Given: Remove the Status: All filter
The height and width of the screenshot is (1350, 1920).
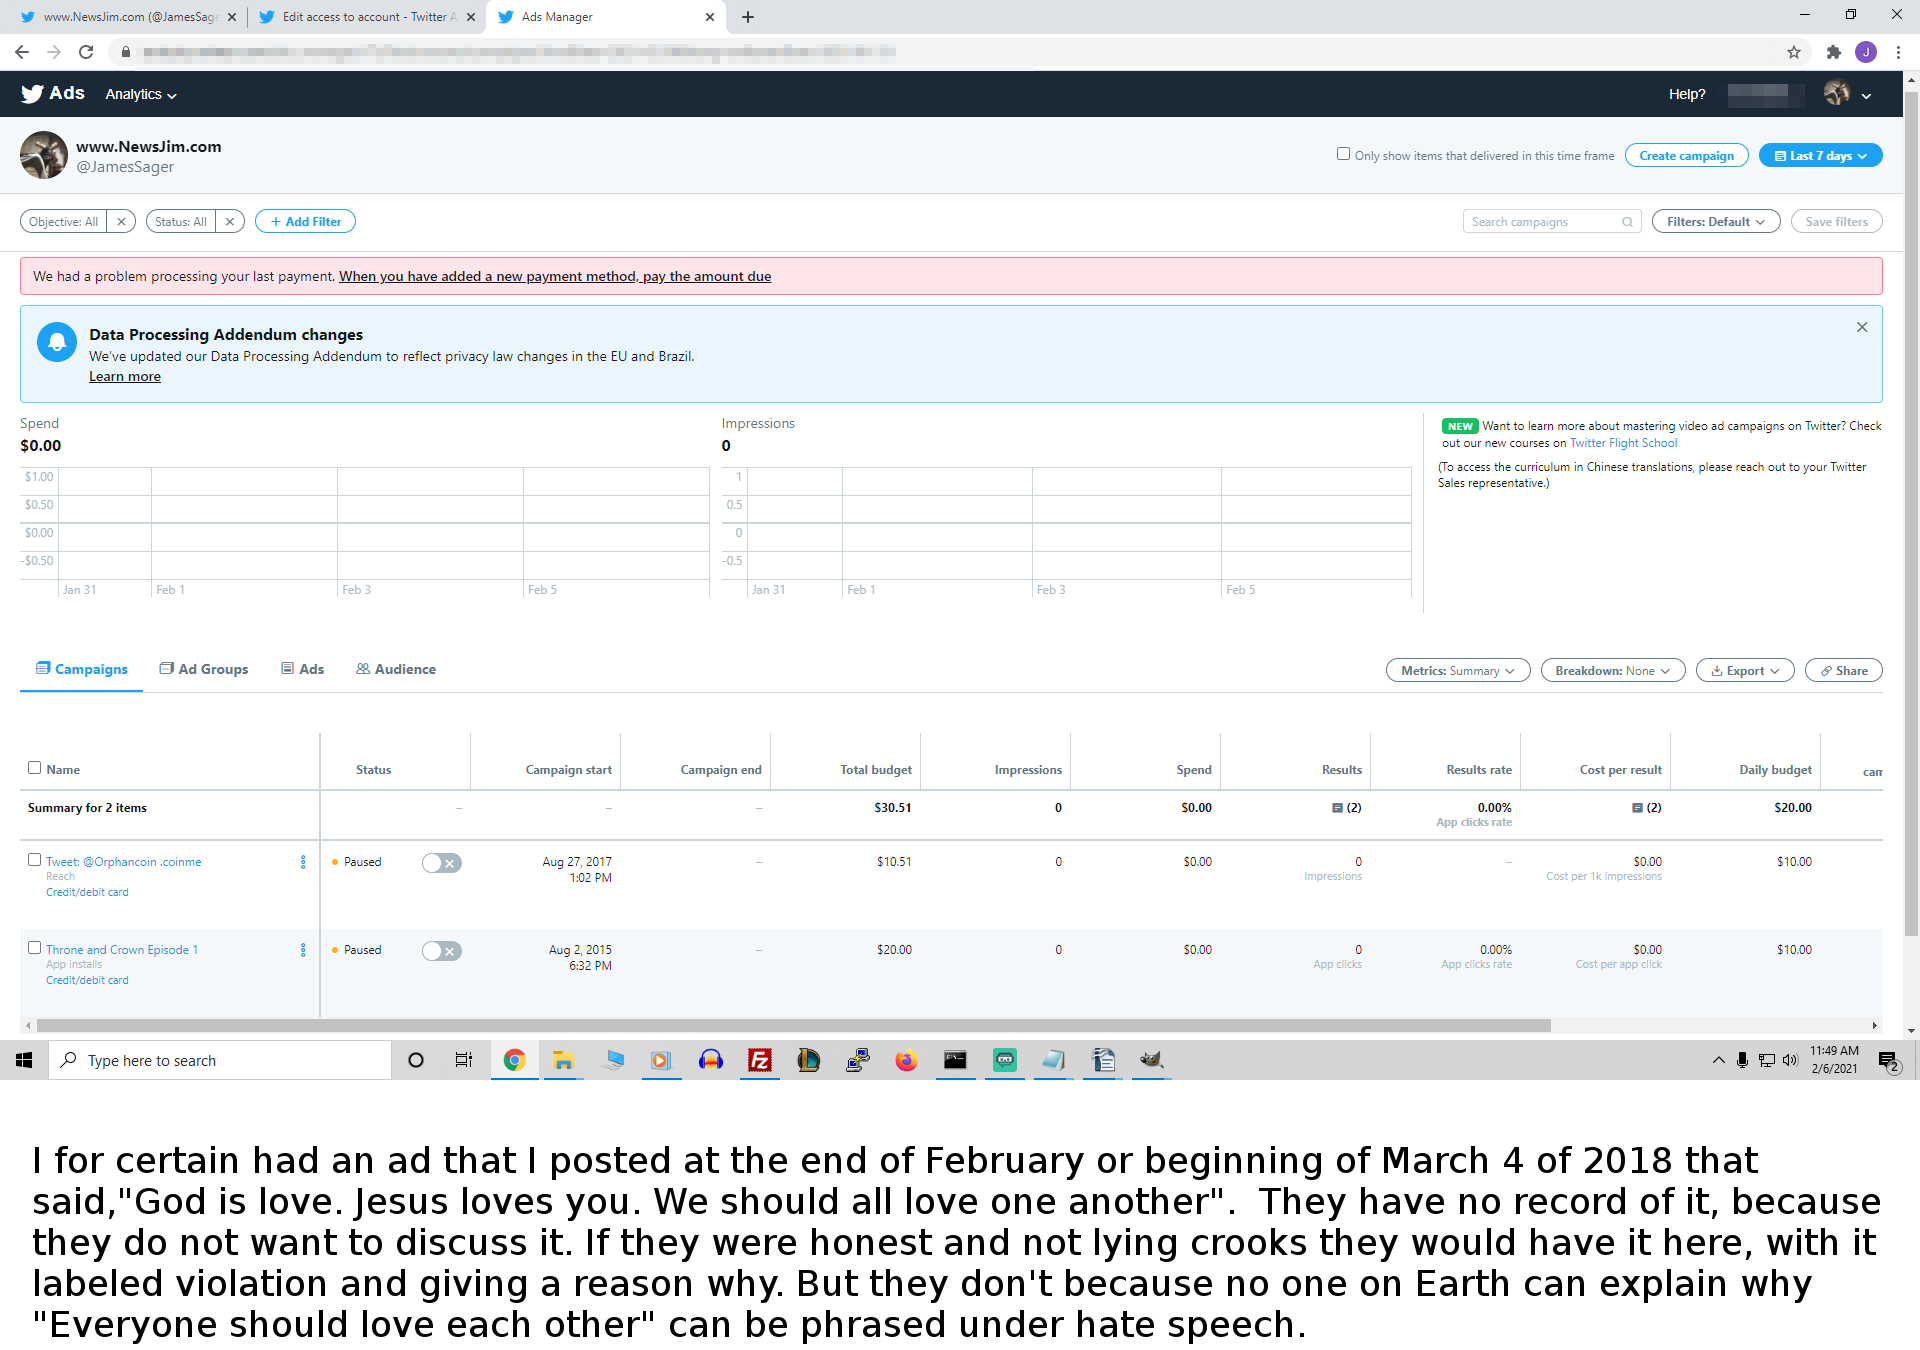Looking at the screenshot, I should [230, 222].
